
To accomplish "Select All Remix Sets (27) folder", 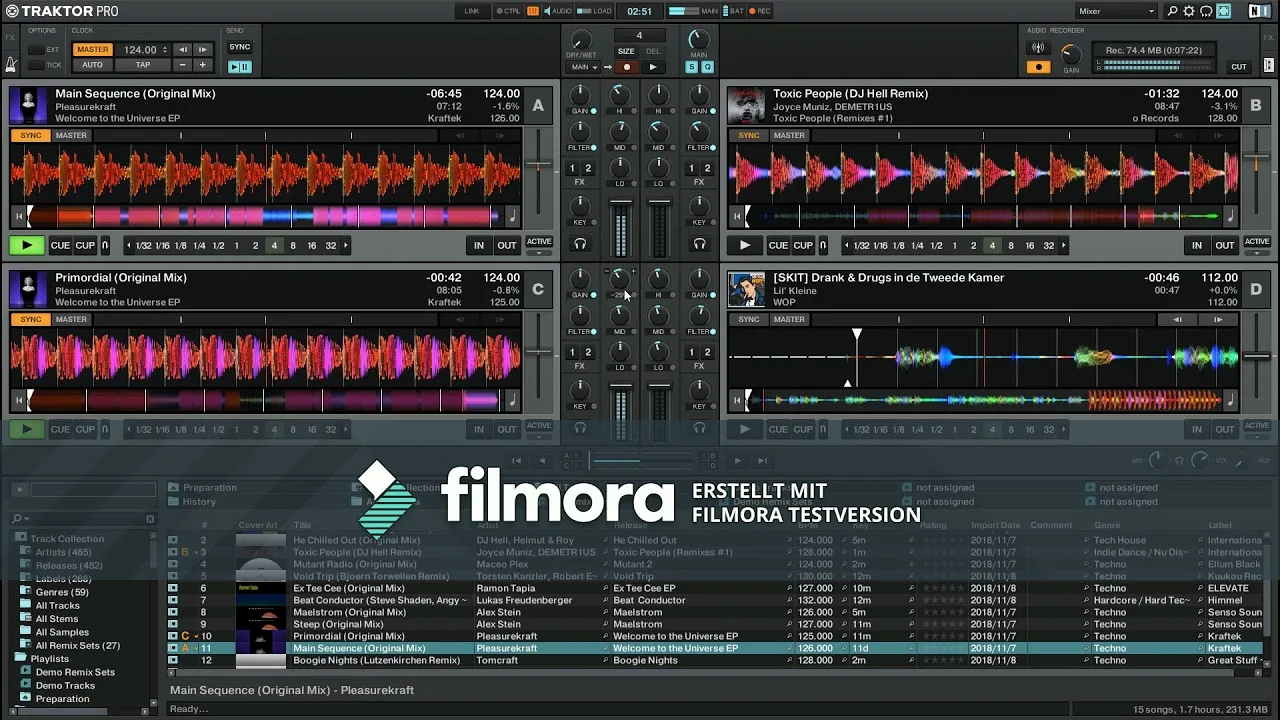I will [78, 645].
